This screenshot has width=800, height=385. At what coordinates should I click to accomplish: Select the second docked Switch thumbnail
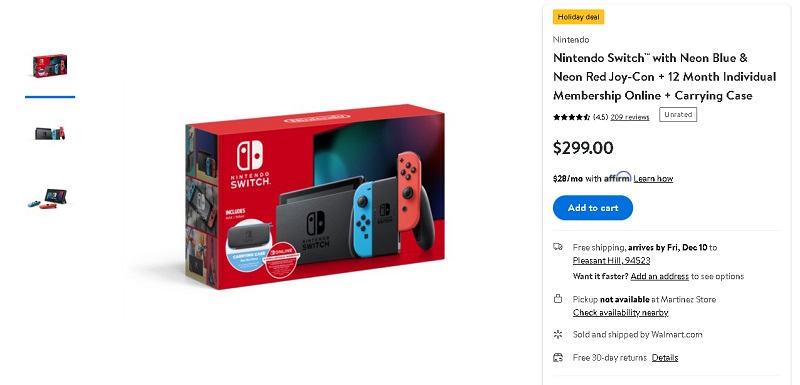pyautogui.click(x=50, y=133)
